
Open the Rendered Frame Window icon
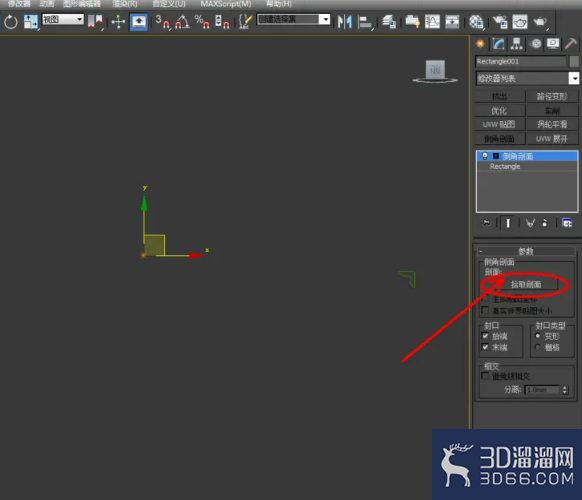click(x=520, y=22)
